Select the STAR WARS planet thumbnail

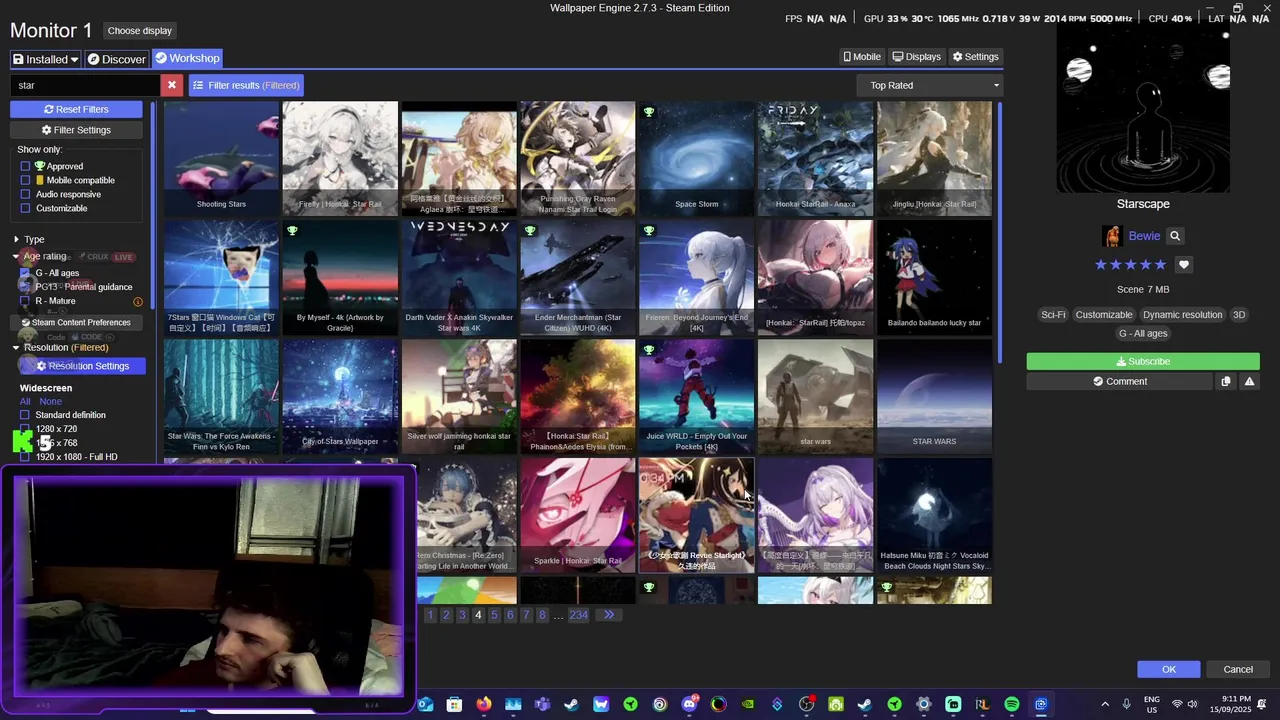click(x=934, y=396)
